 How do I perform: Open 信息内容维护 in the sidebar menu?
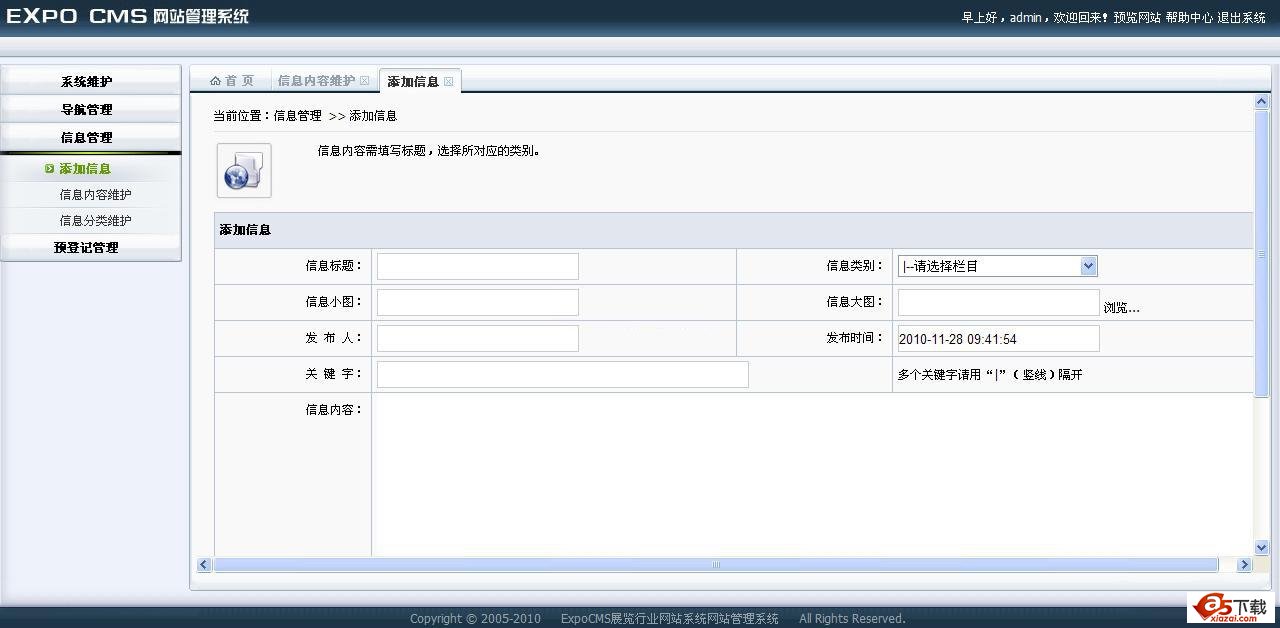pos(95,195)
